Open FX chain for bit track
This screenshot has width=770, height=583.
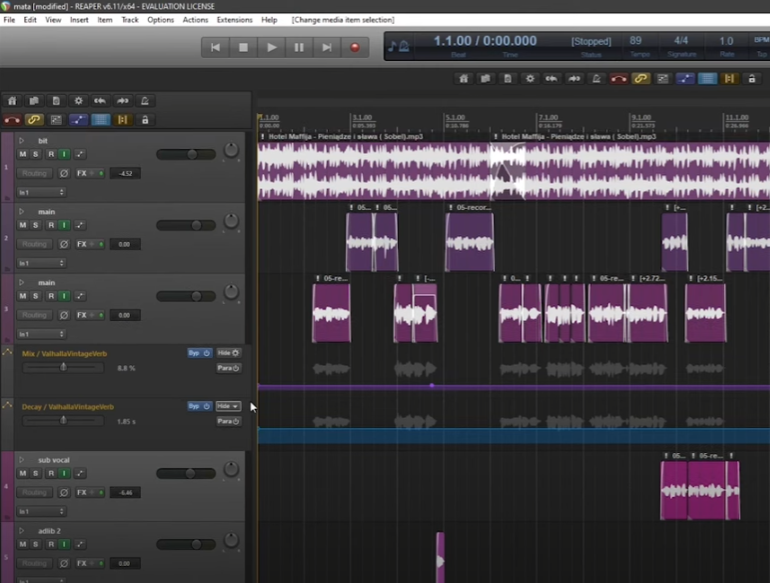pos(82,173)
